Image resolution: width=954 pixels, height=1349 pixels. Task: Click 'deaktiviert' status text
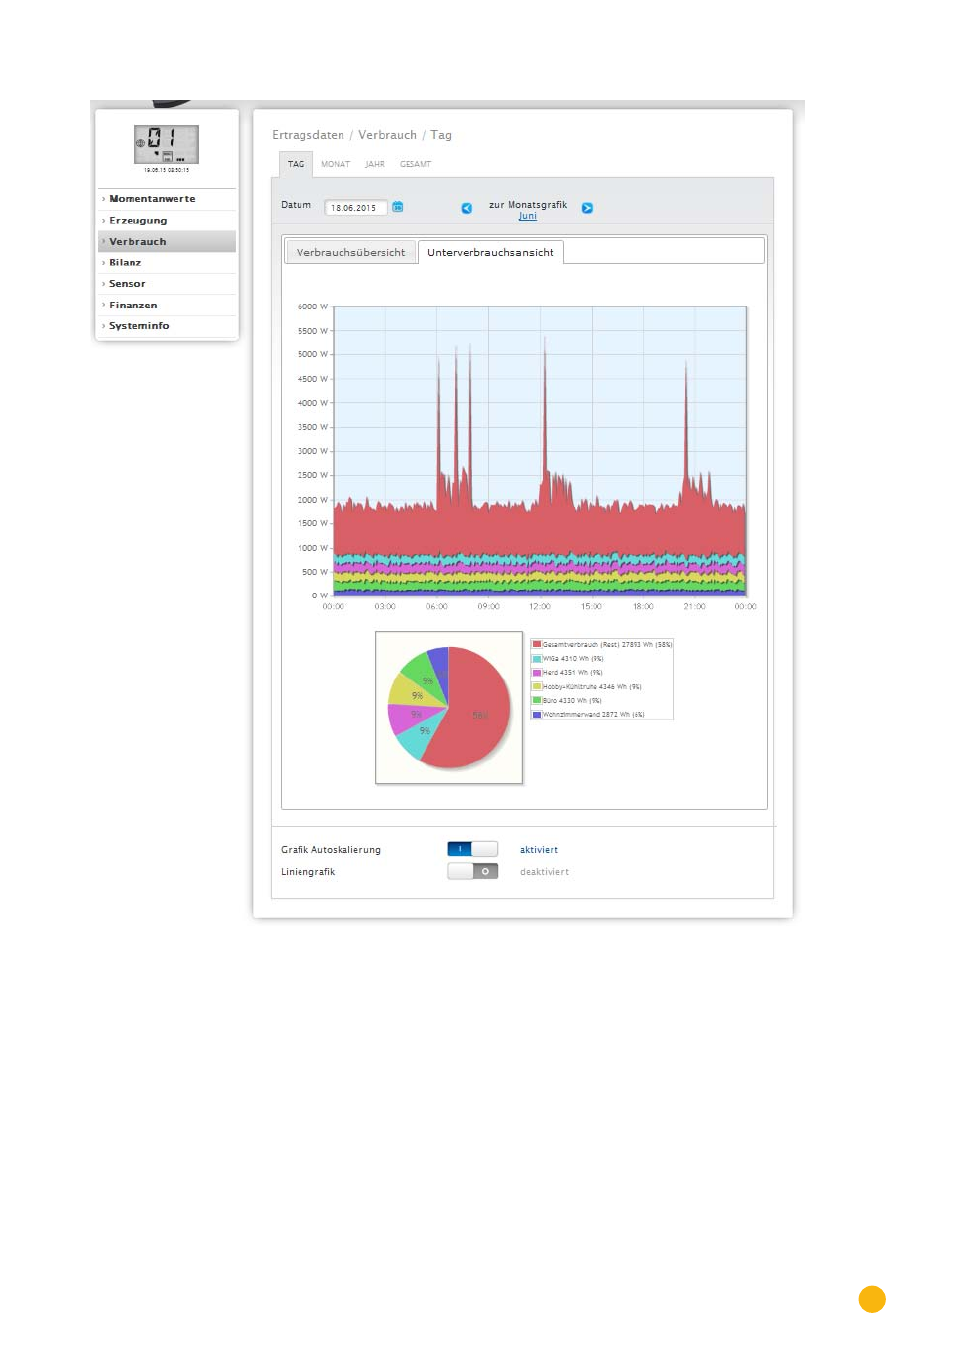[x=544, y=872]
